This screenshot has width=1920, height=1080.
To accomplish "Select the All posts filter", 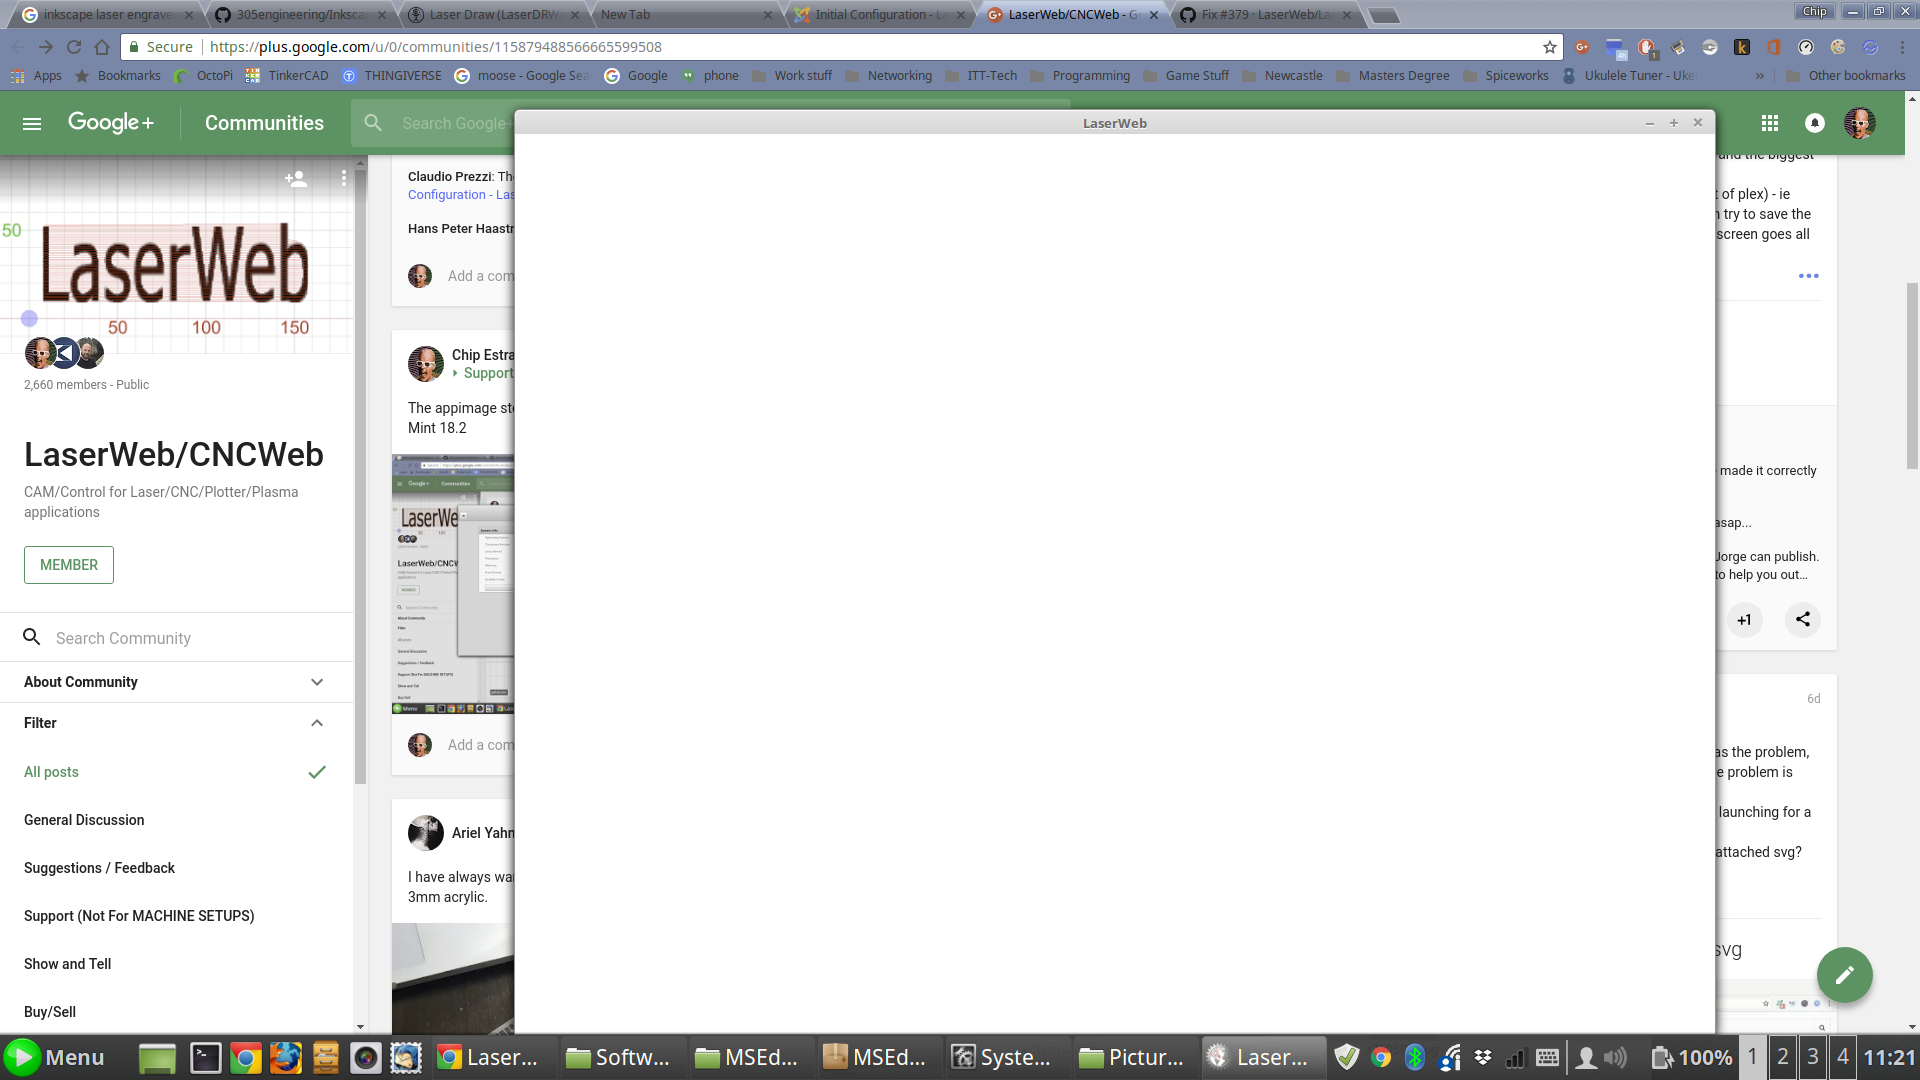I will click(x=176, y=772).
